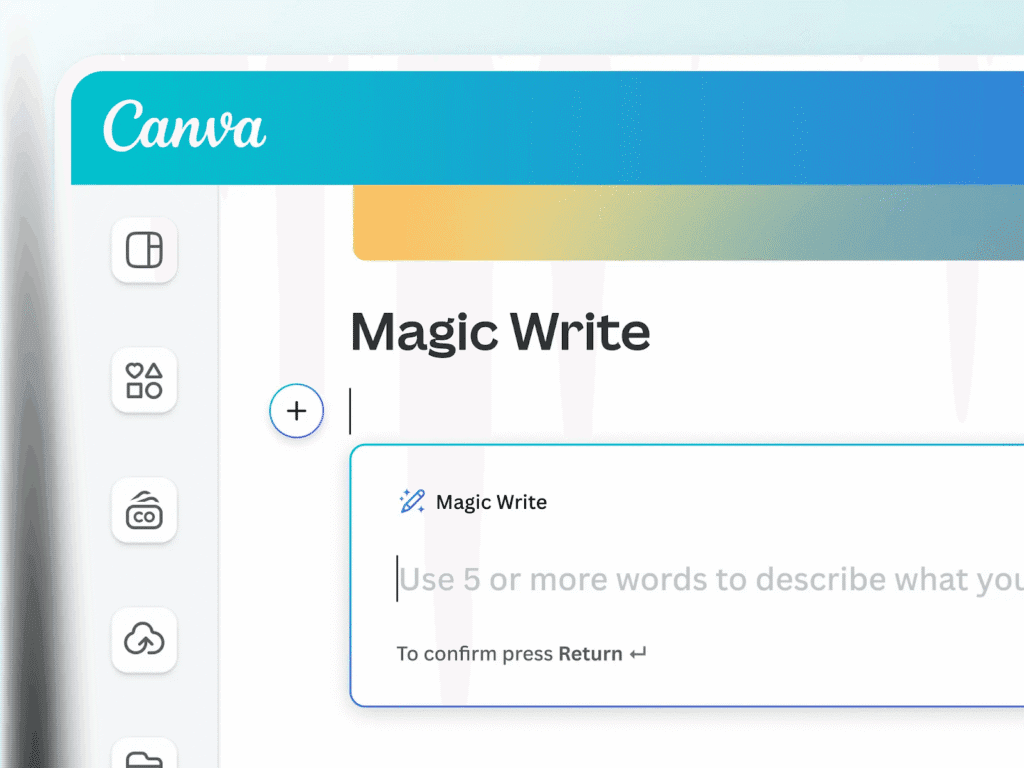This screenshot has width=1024, height=768.
Task: Click the Magic Write pencil sparkle icon
Action: click(412, 502)
